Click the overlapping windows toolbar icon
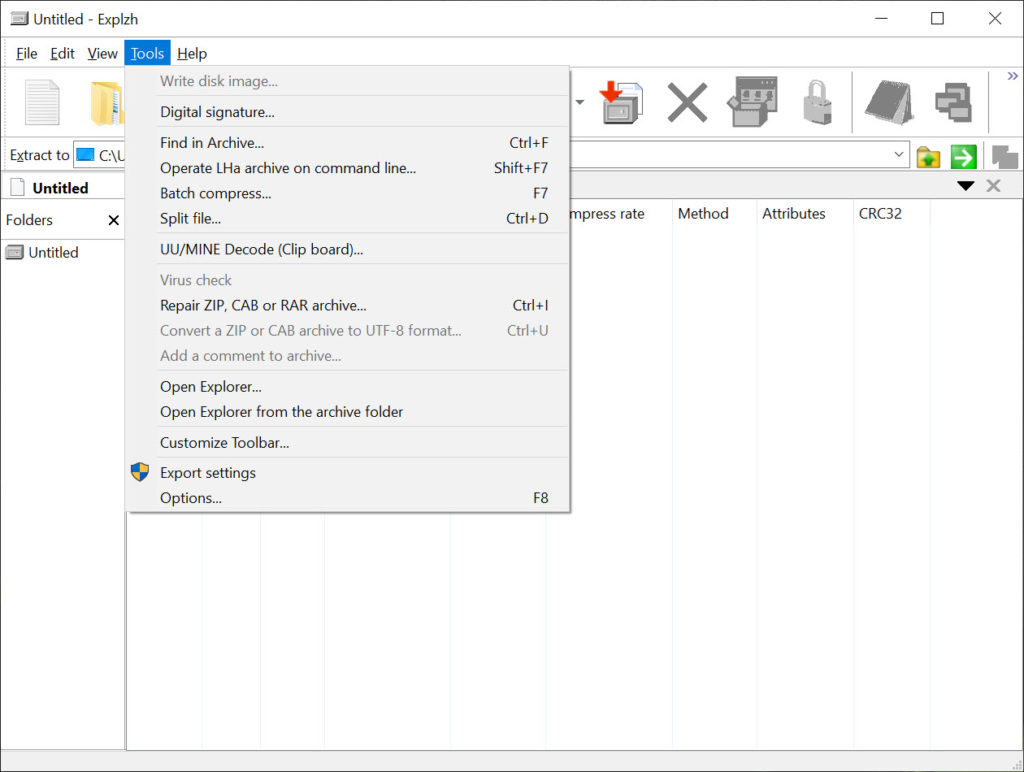The width and height of the screenshot is (1024, 772). 953,102
